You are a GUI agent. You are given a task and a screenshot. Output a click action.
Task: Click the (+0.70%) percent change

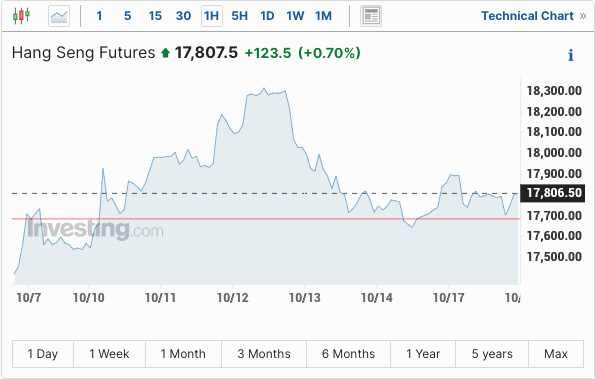(x=329, y=53)
